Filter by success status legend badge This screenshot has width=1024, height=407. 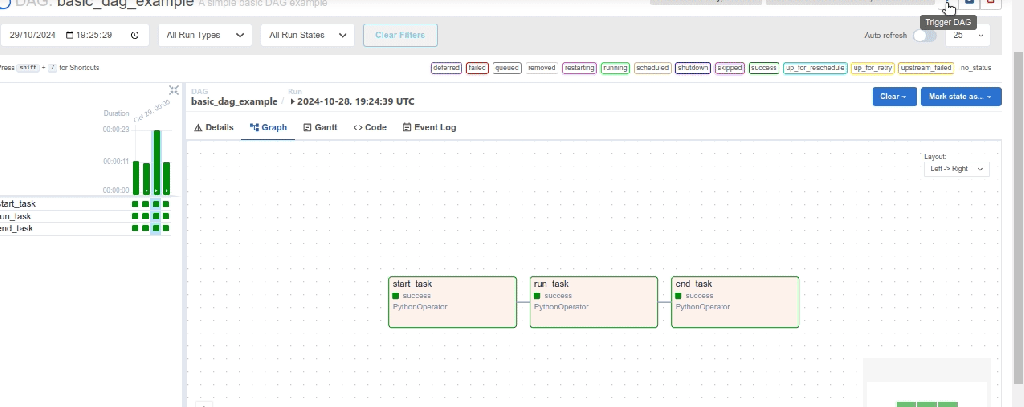(x=764, y=68)
